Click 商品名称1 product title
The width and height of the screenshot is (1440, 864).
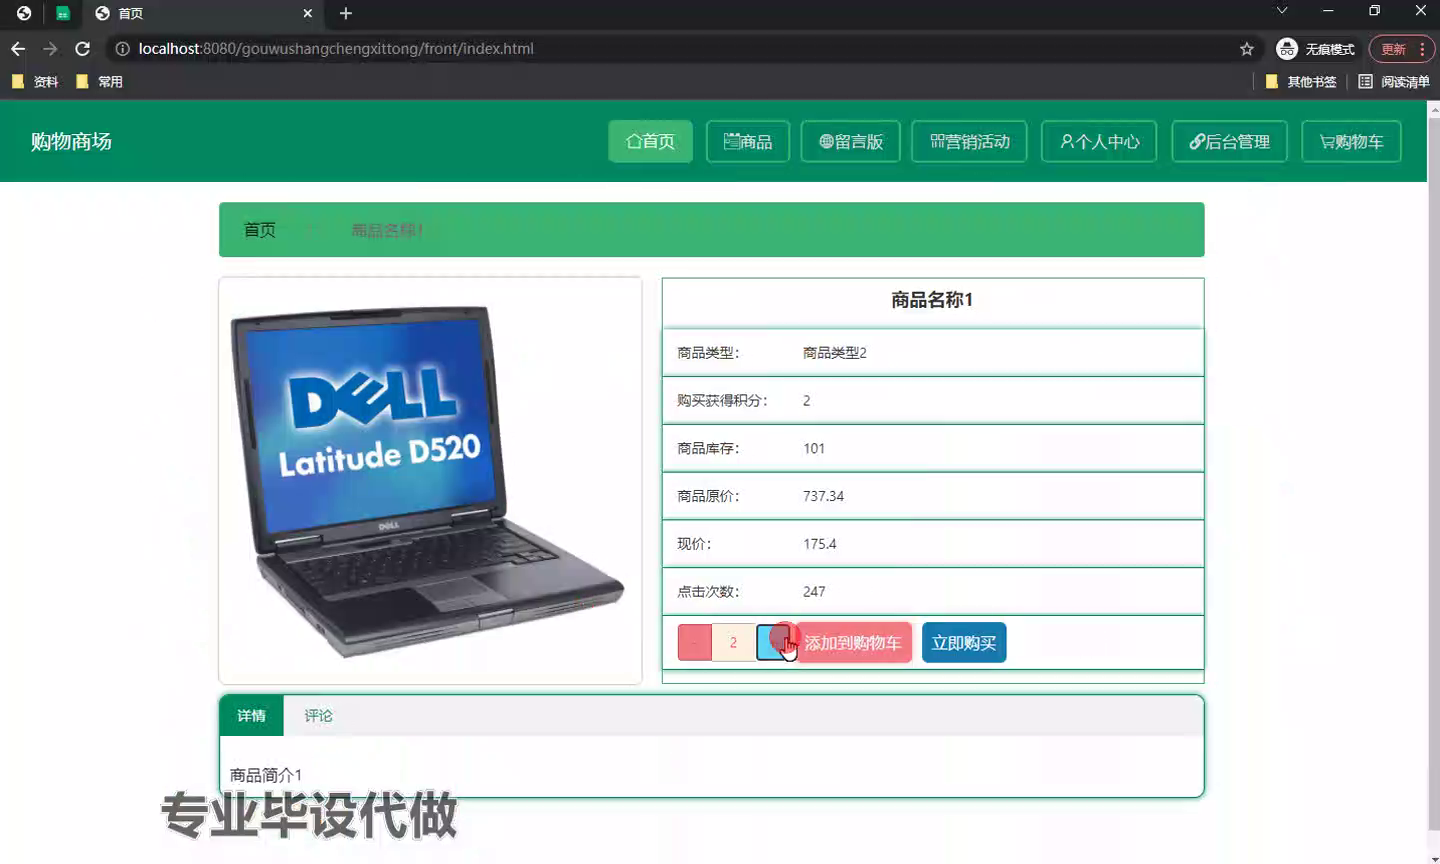(x=932, y=300)
